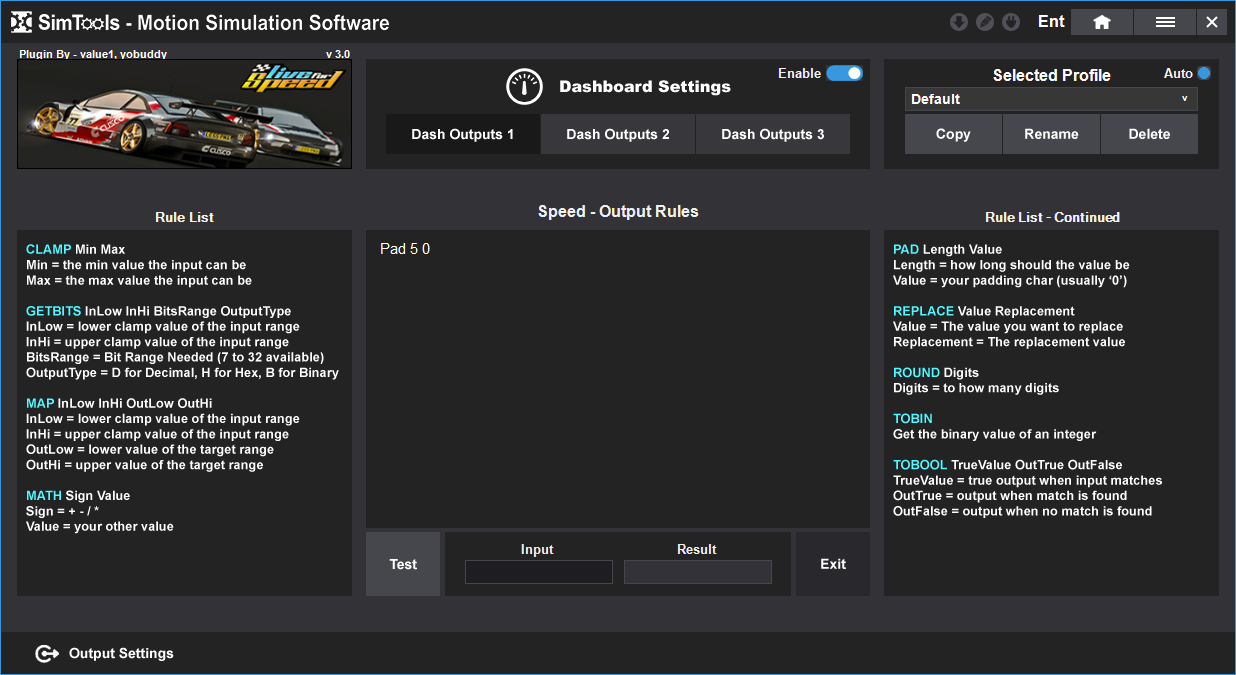Delete the selected profile
The width and height of the screenshot is (1236, 675).
coord(1149,134)
